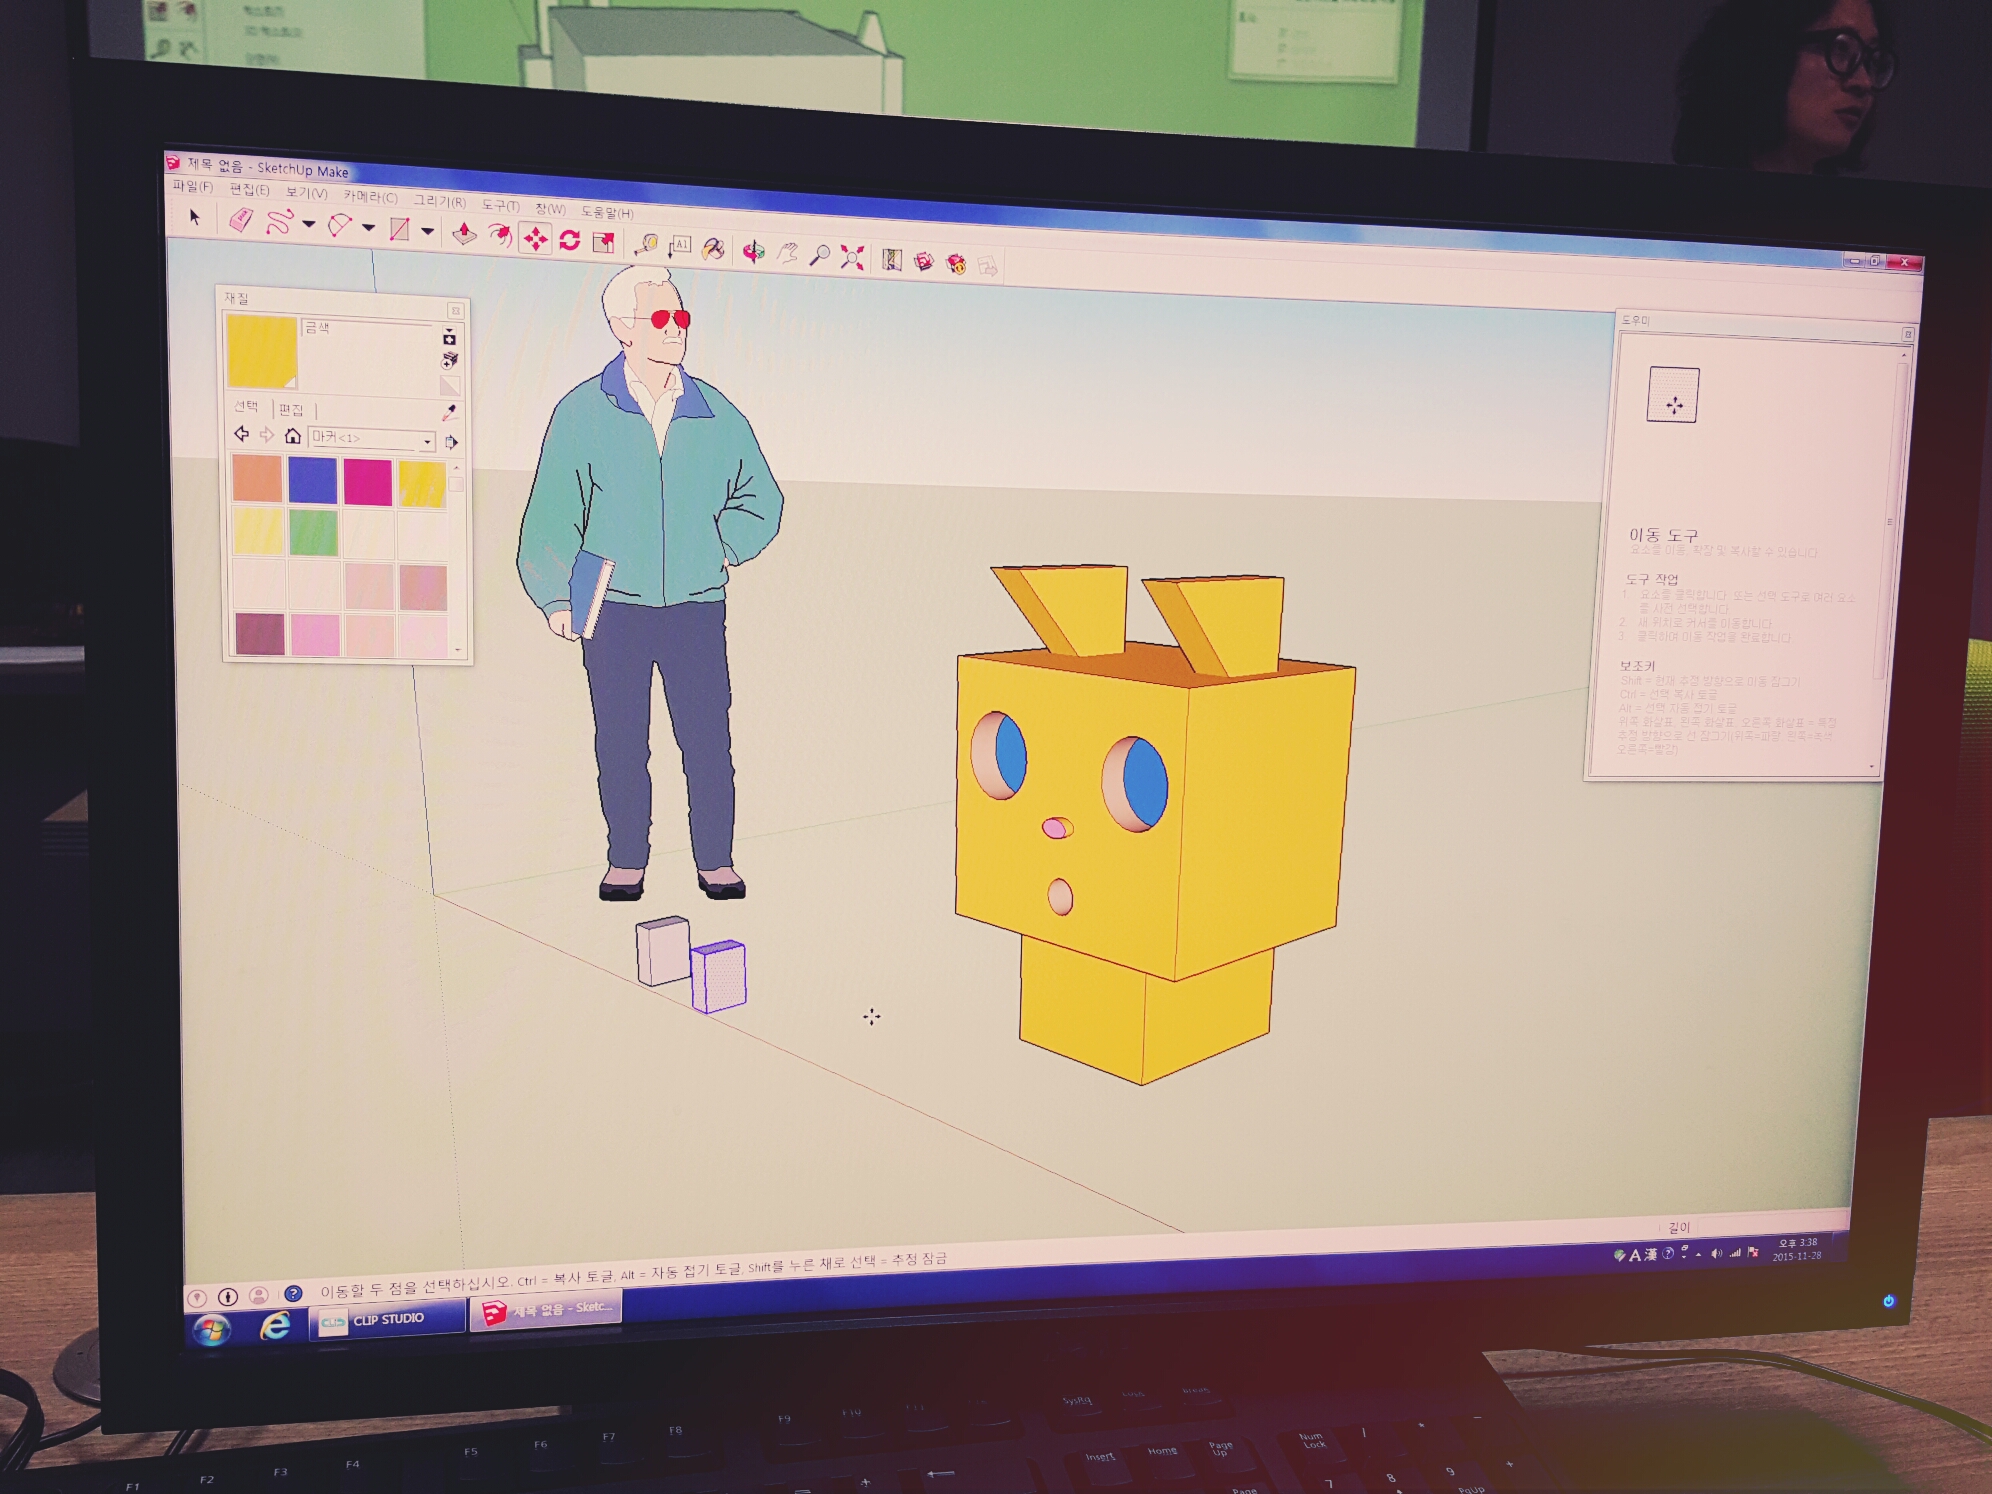1992x1494 pixels.
Task: Toggle the Instructor help status icon
Action: tap(293, 1294)
